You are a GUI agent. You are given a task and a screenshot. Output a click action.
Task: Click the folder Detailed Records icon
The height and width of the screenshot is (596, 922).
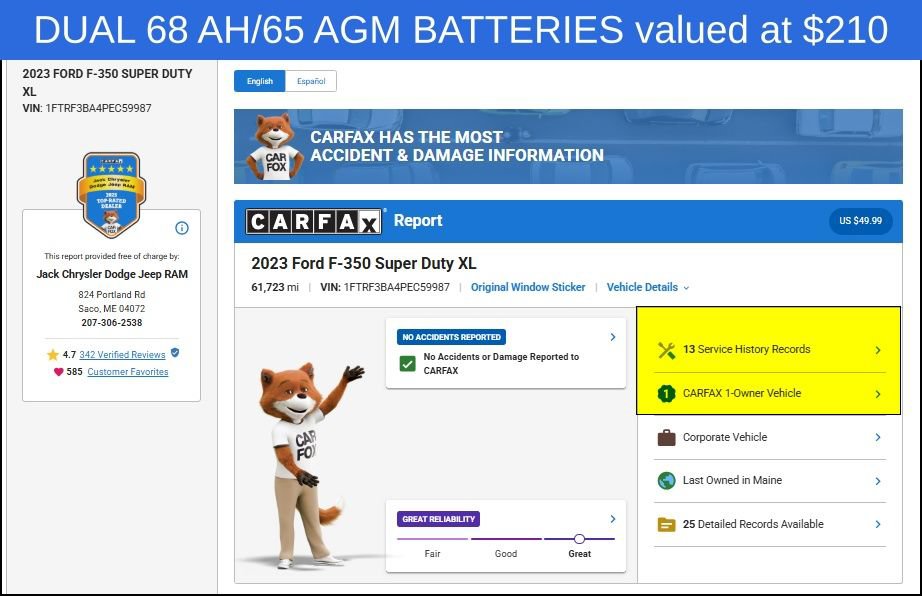click(x=666, y=524)
